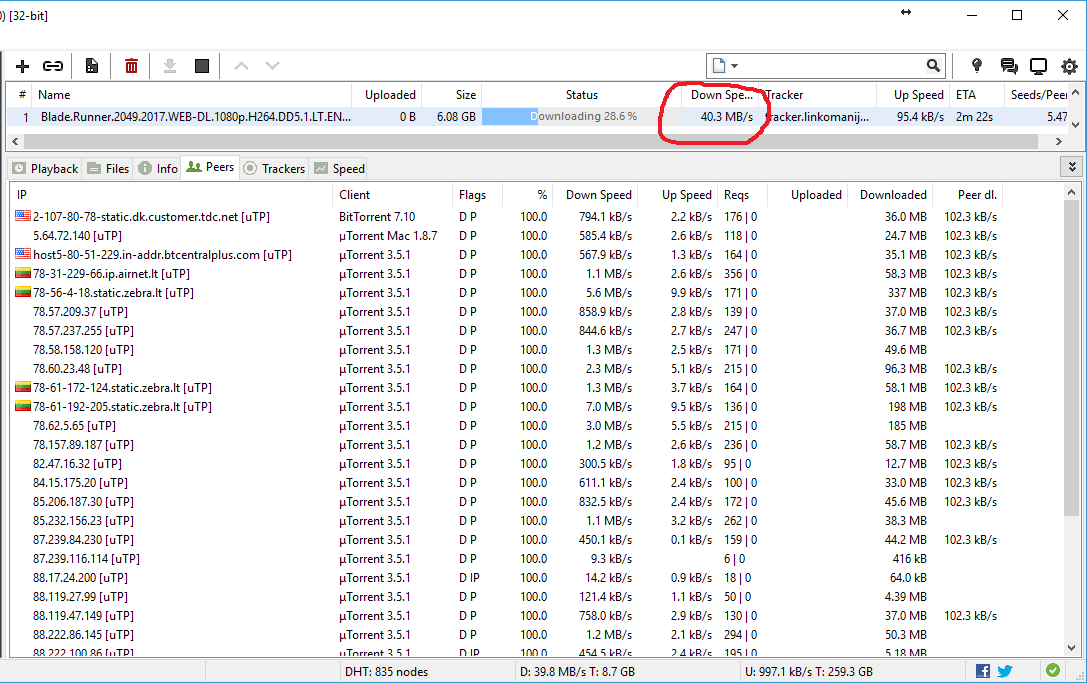Click the Downloading 28.6 % progress bar
The image size is (1087, 683).
581,116
